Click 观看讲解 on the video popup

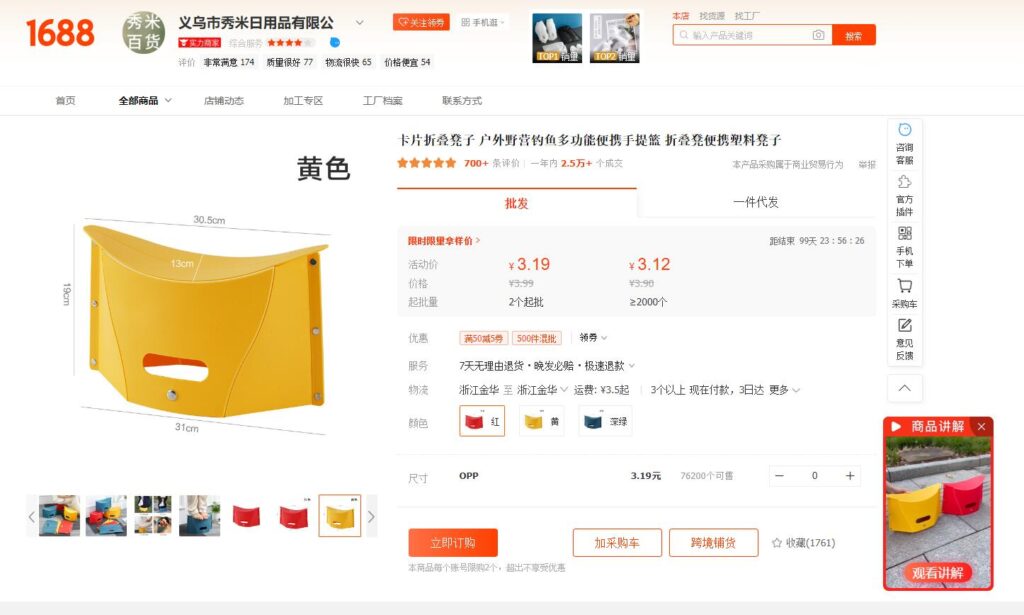click(x=938, y=573)
